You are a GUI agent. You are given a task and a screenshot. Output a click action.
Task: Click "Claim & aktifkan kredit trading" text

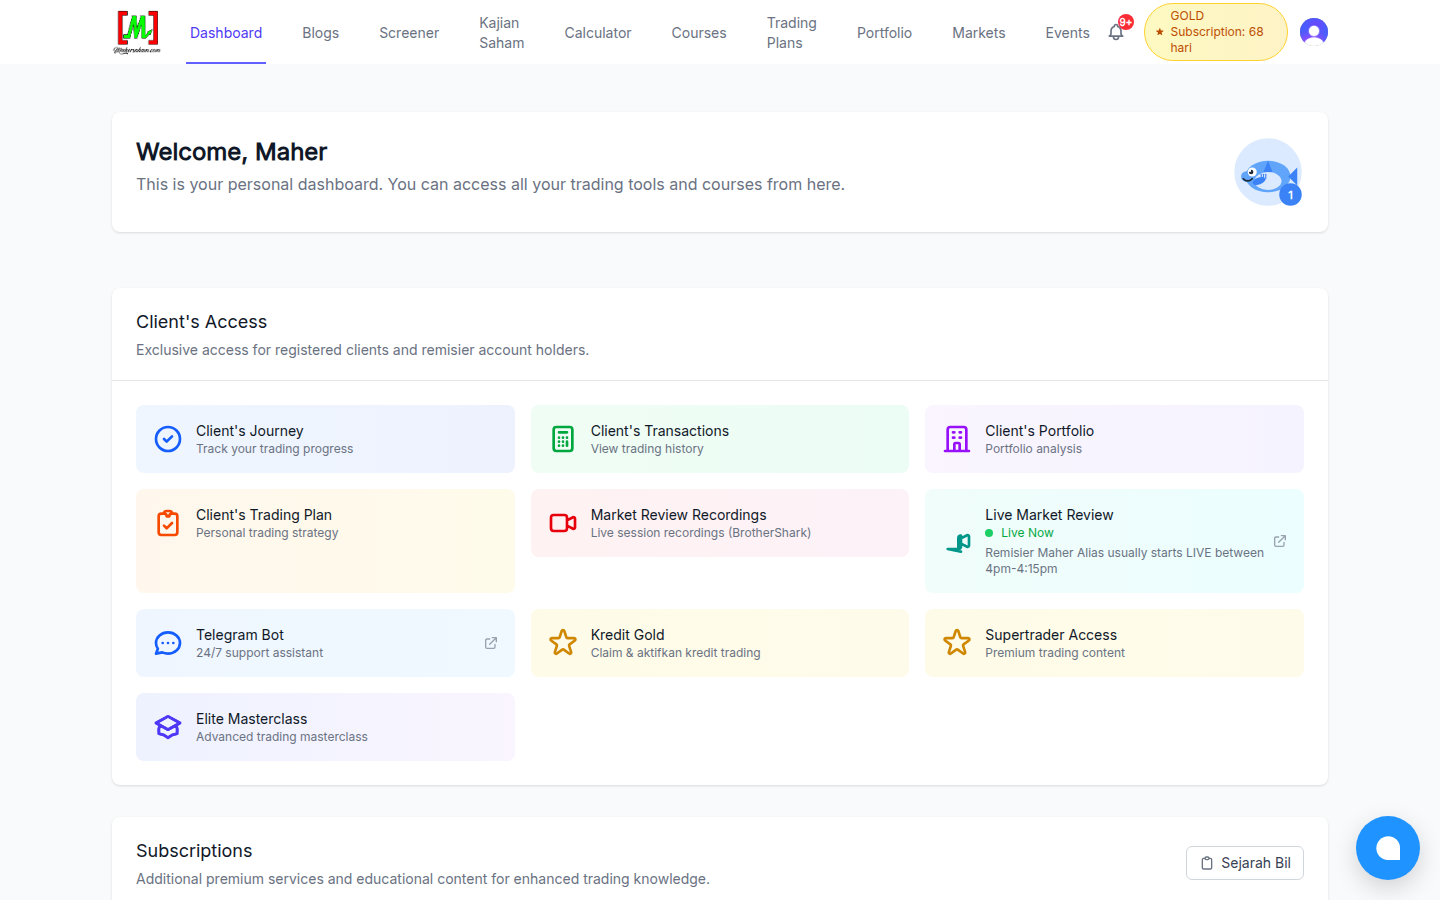click(676, 653)
